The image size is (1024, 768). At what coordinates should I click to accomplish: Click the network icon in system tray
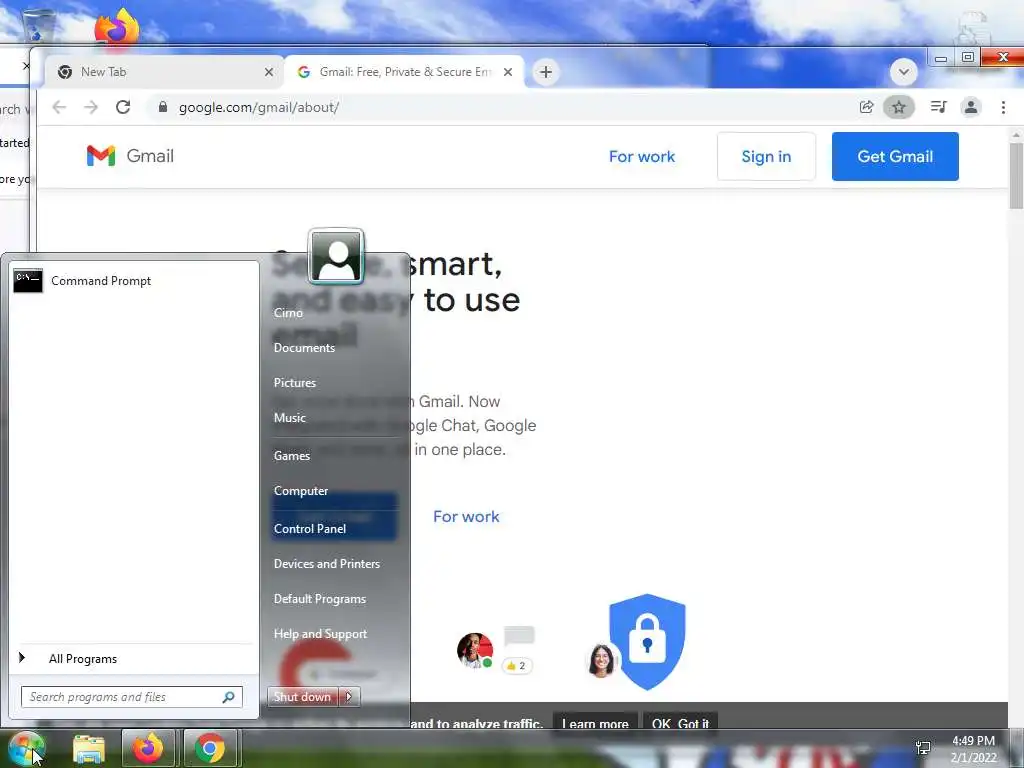pos(923,748)
